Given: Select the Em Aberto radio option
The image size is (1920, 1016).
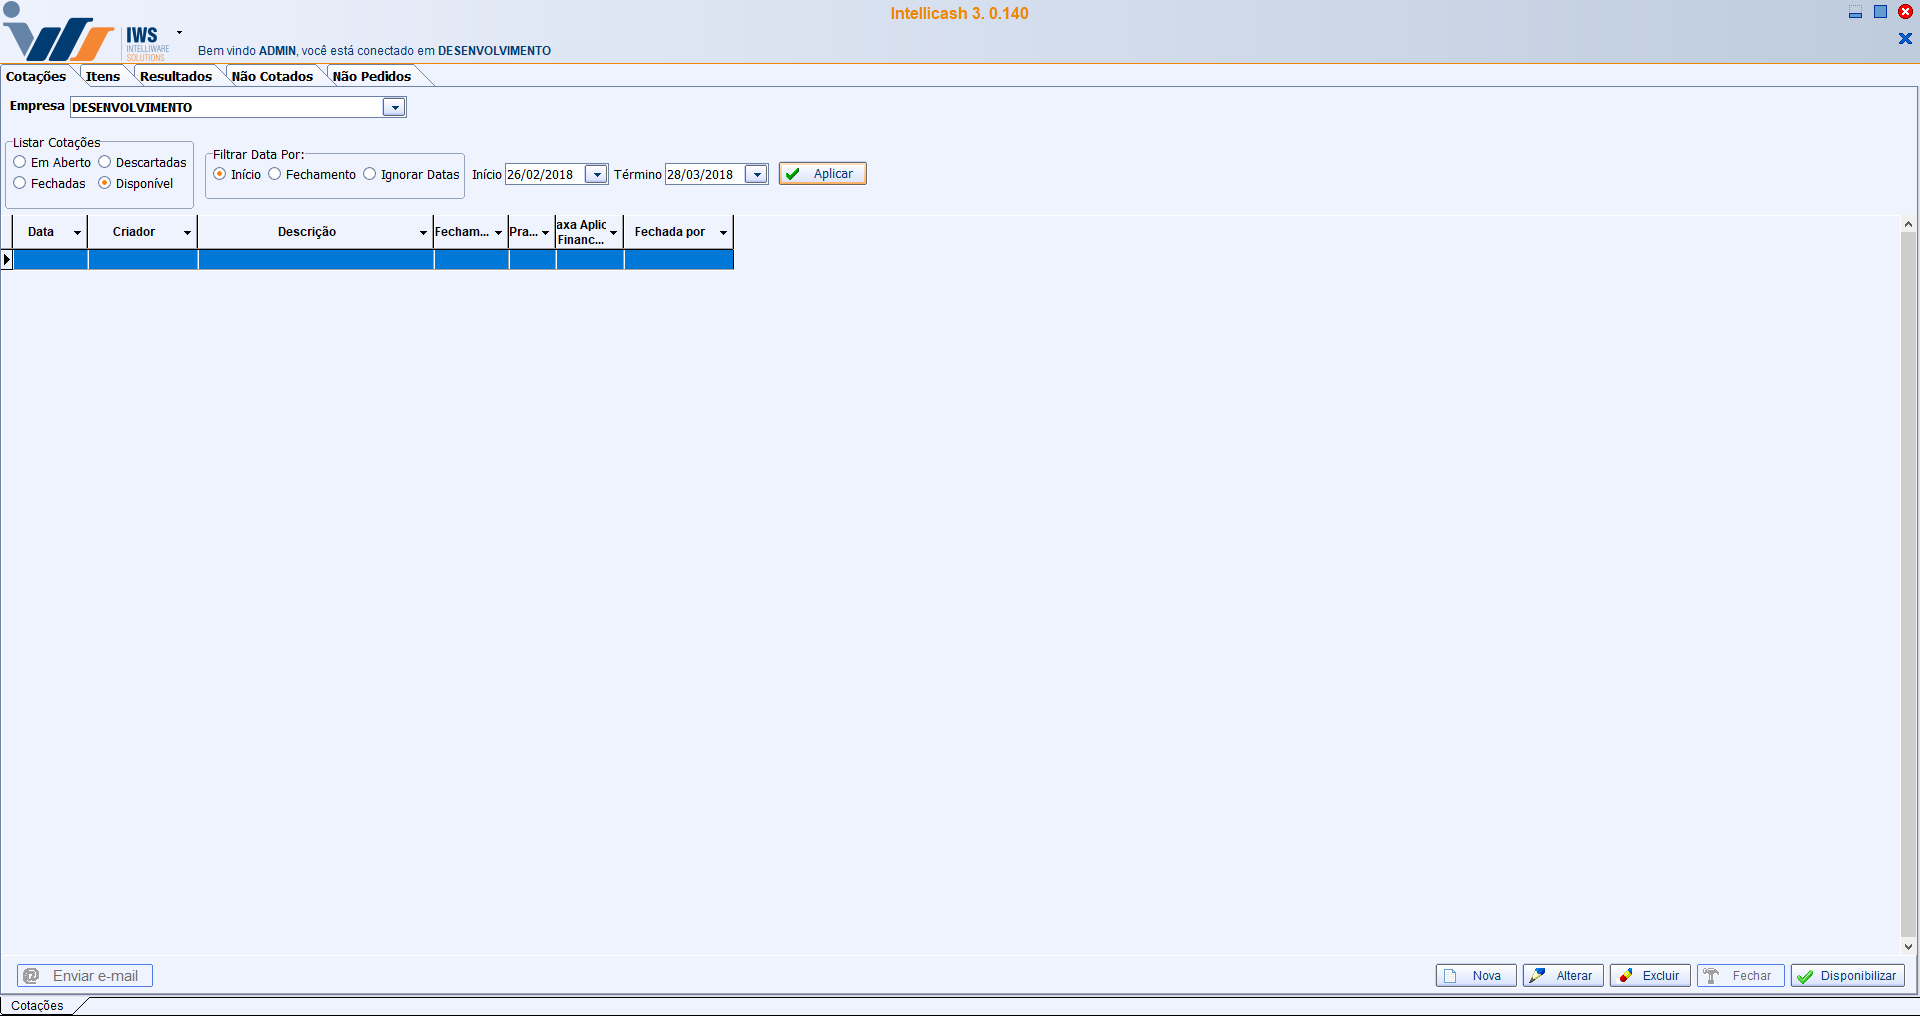Looking at the screenshot, I should 20,162.
